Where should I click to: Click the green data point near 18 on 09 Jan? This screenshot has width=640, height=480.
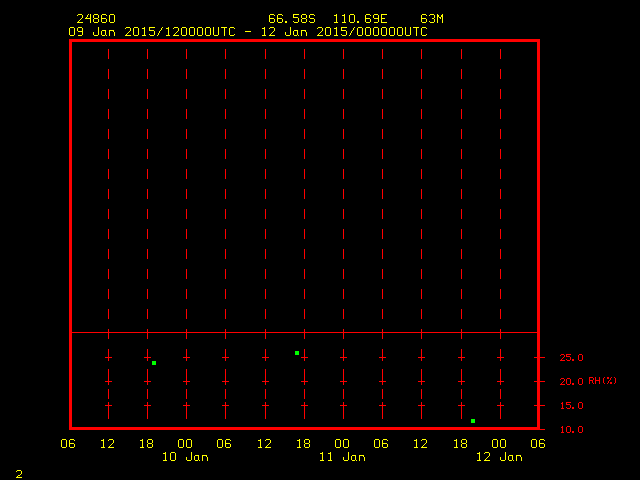(x=154, y=363)
